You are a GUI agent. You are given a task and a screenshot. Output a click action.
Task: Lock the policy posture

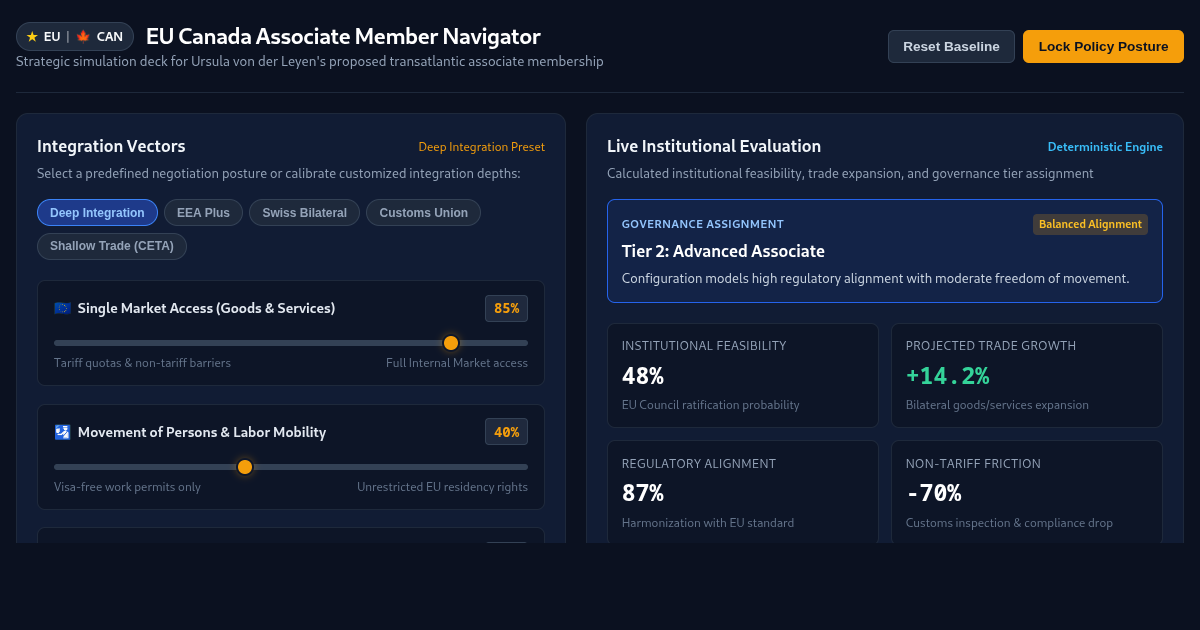tap(1103, 46)
